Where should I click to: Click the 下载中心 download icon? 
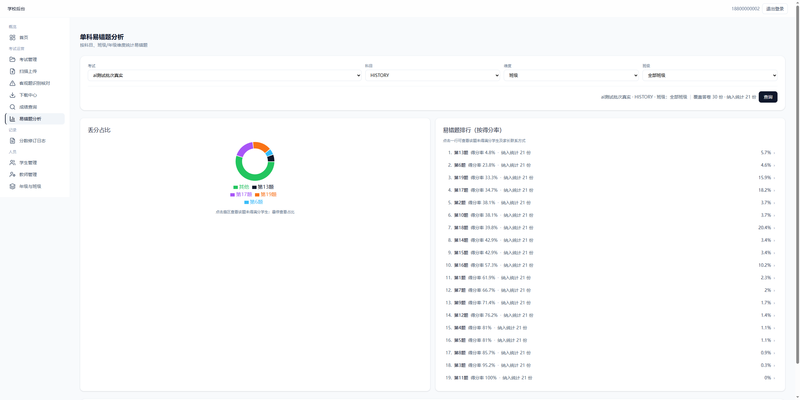[x=12, y=95]
